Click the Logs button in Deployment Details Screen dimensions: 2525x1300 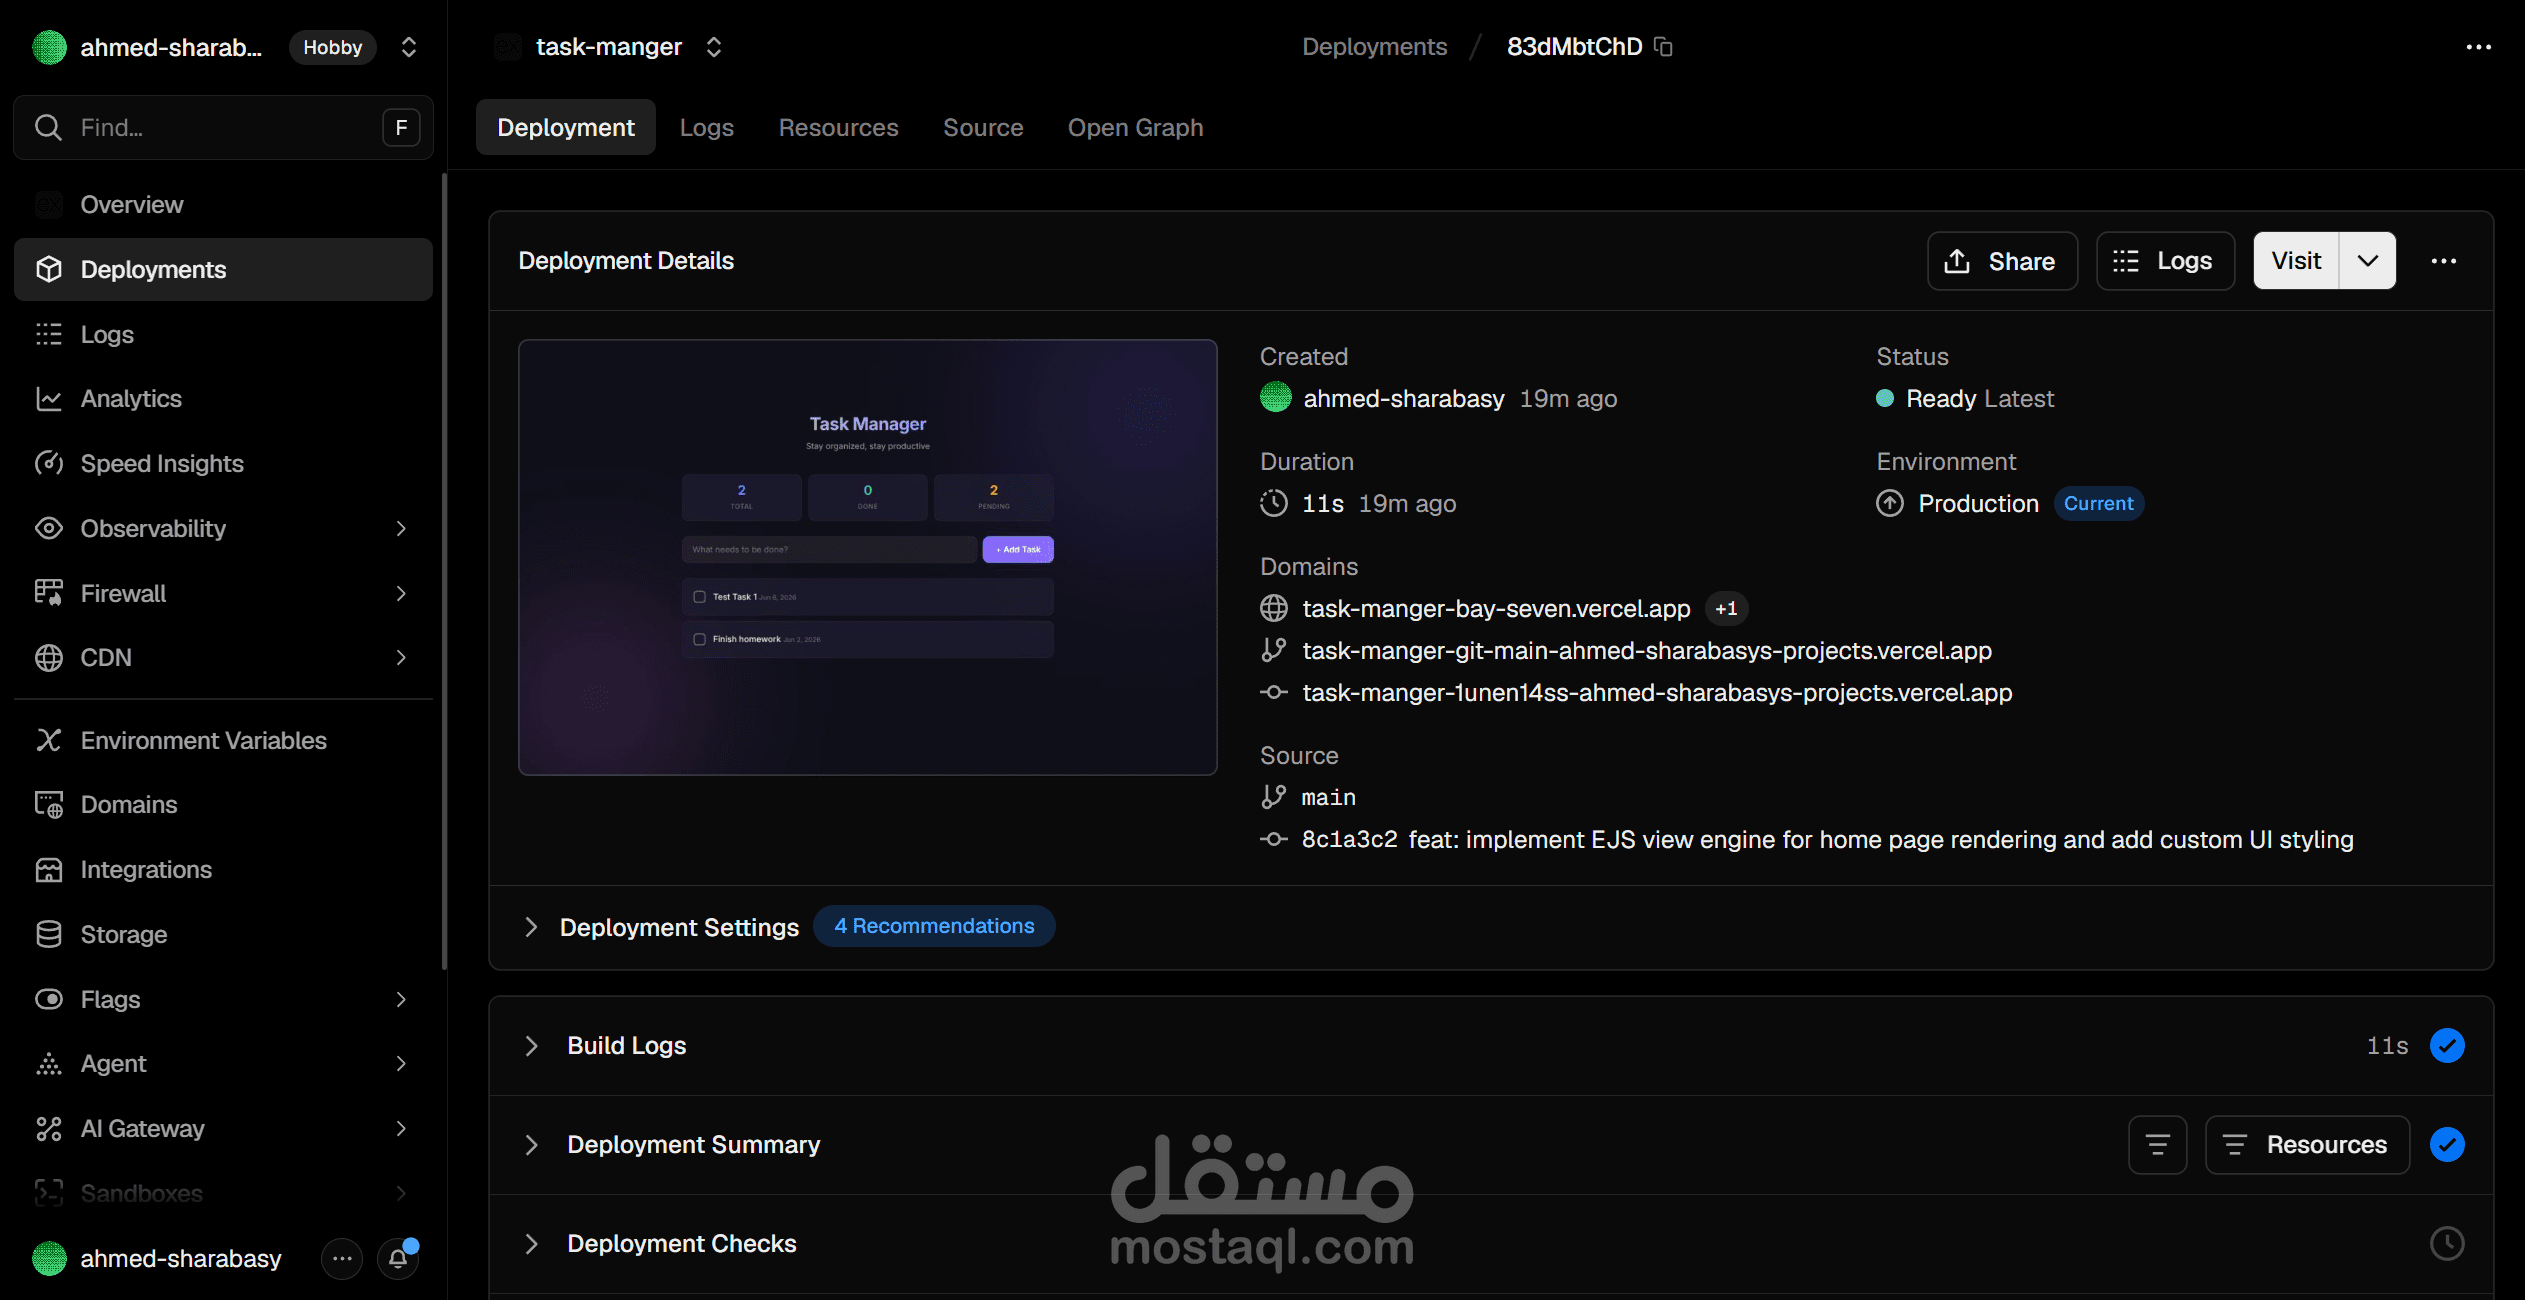point(2165,261)
